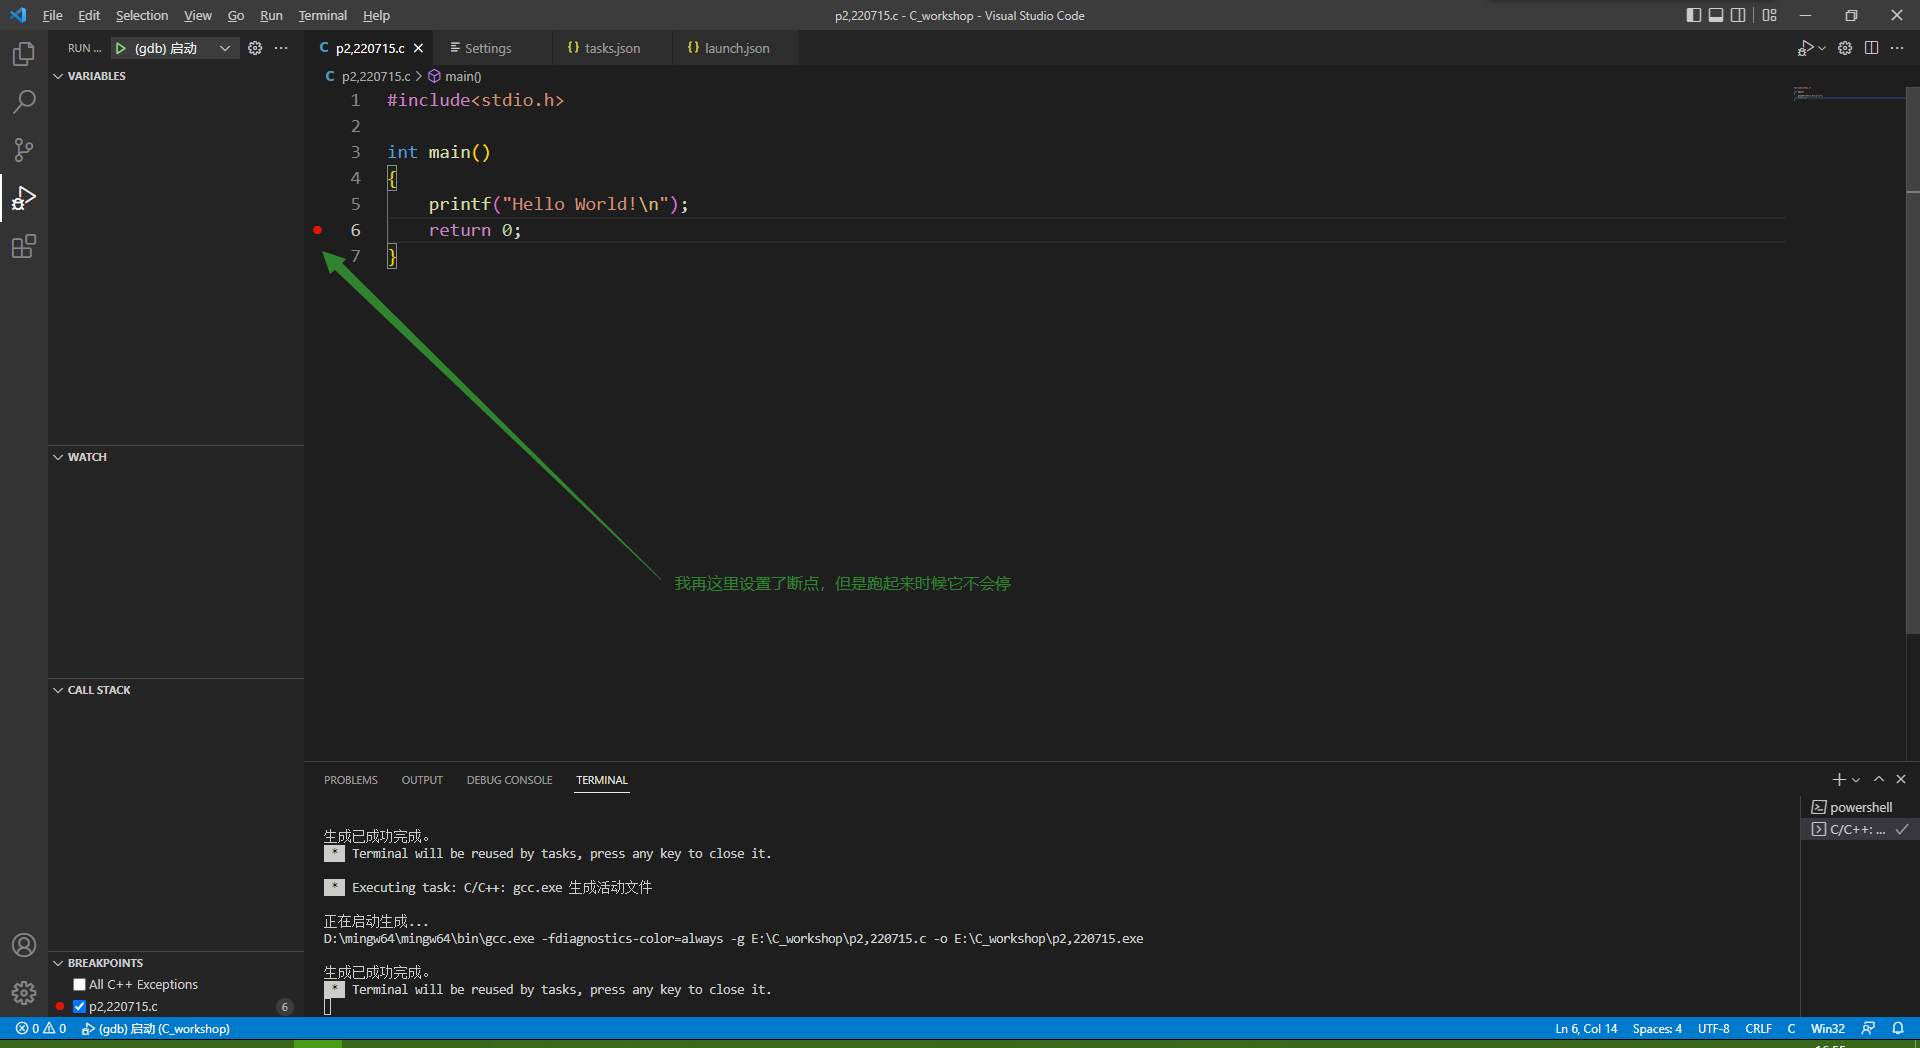1920x1048 pixels.
Task: Click the feedback icon in status bar
Action: click(1868, 1028)
